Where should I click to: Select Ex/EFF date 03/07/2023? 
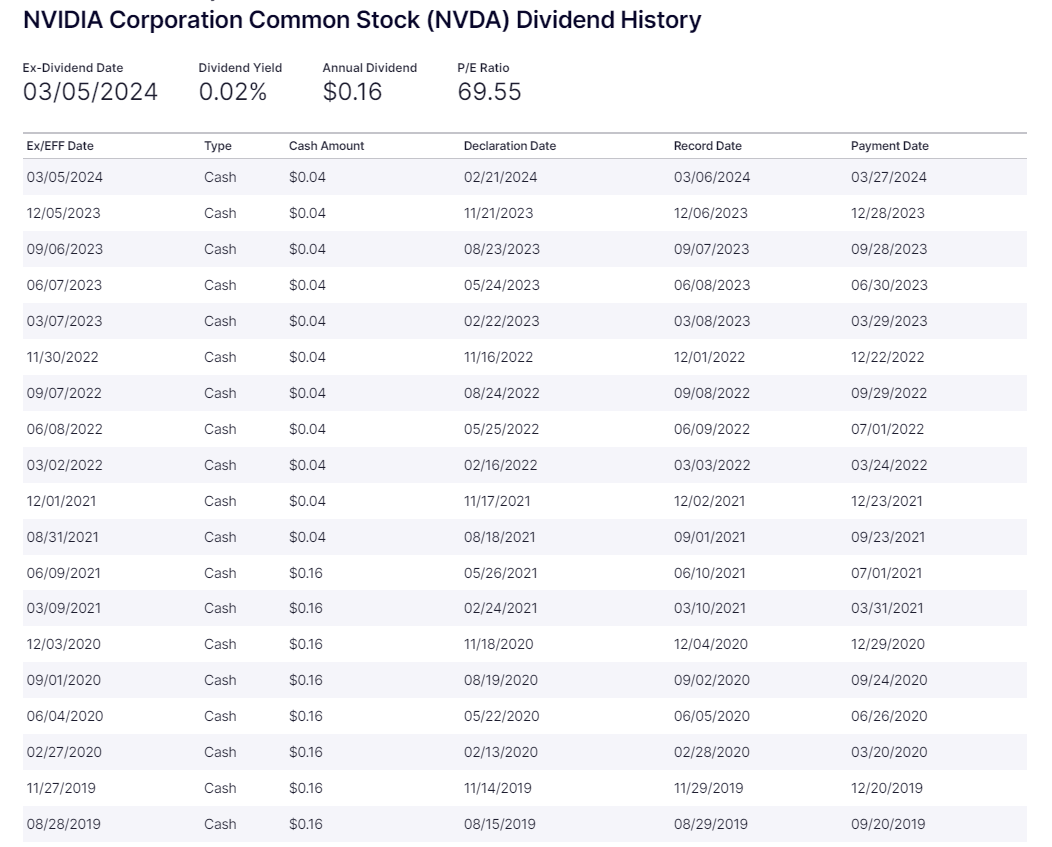(64, 321)
